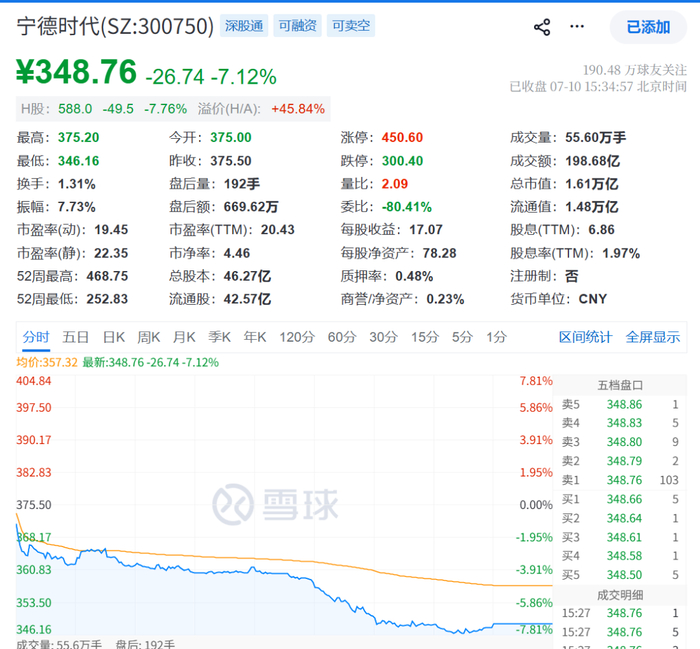Click the 五档盘口 header
This screenshot has width=700, height=649.
pyautogui.click(x=620, y=385)
